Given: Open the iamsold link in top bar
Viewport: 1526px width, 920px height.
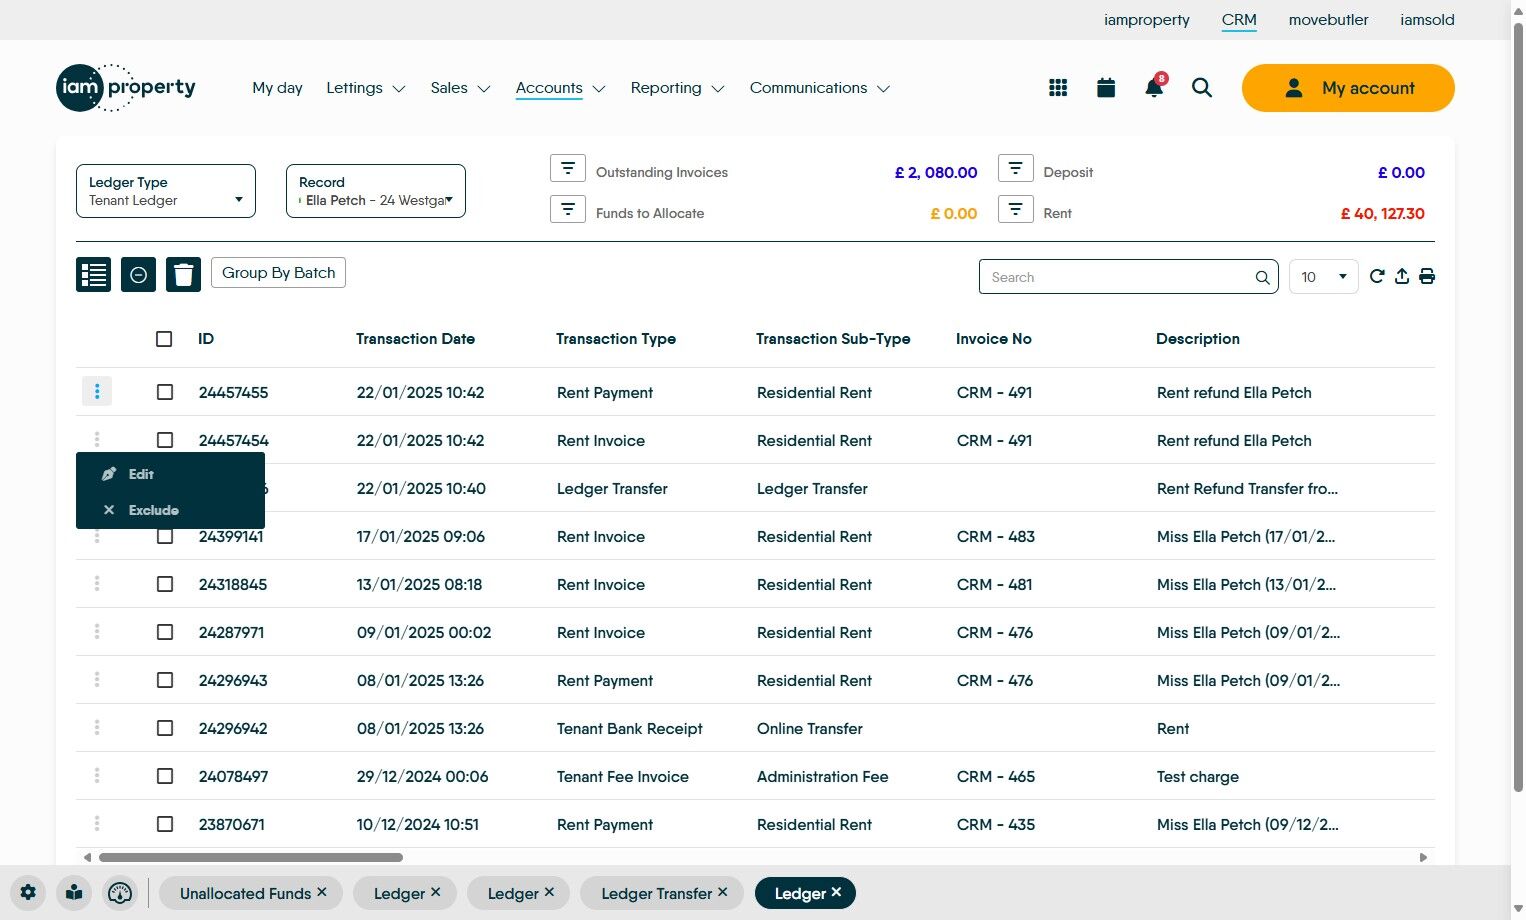Looking at the screenshot, I should [x=1427, y=20].
